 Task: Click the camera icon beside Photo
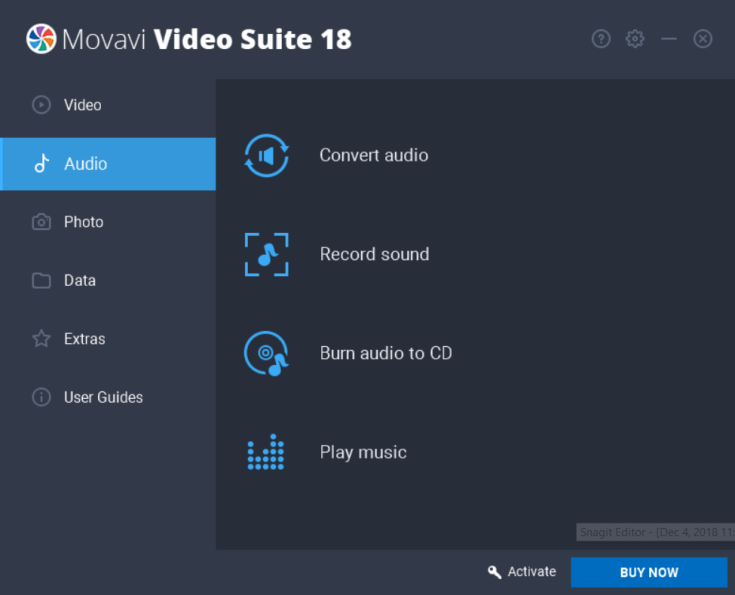point(41,222)
